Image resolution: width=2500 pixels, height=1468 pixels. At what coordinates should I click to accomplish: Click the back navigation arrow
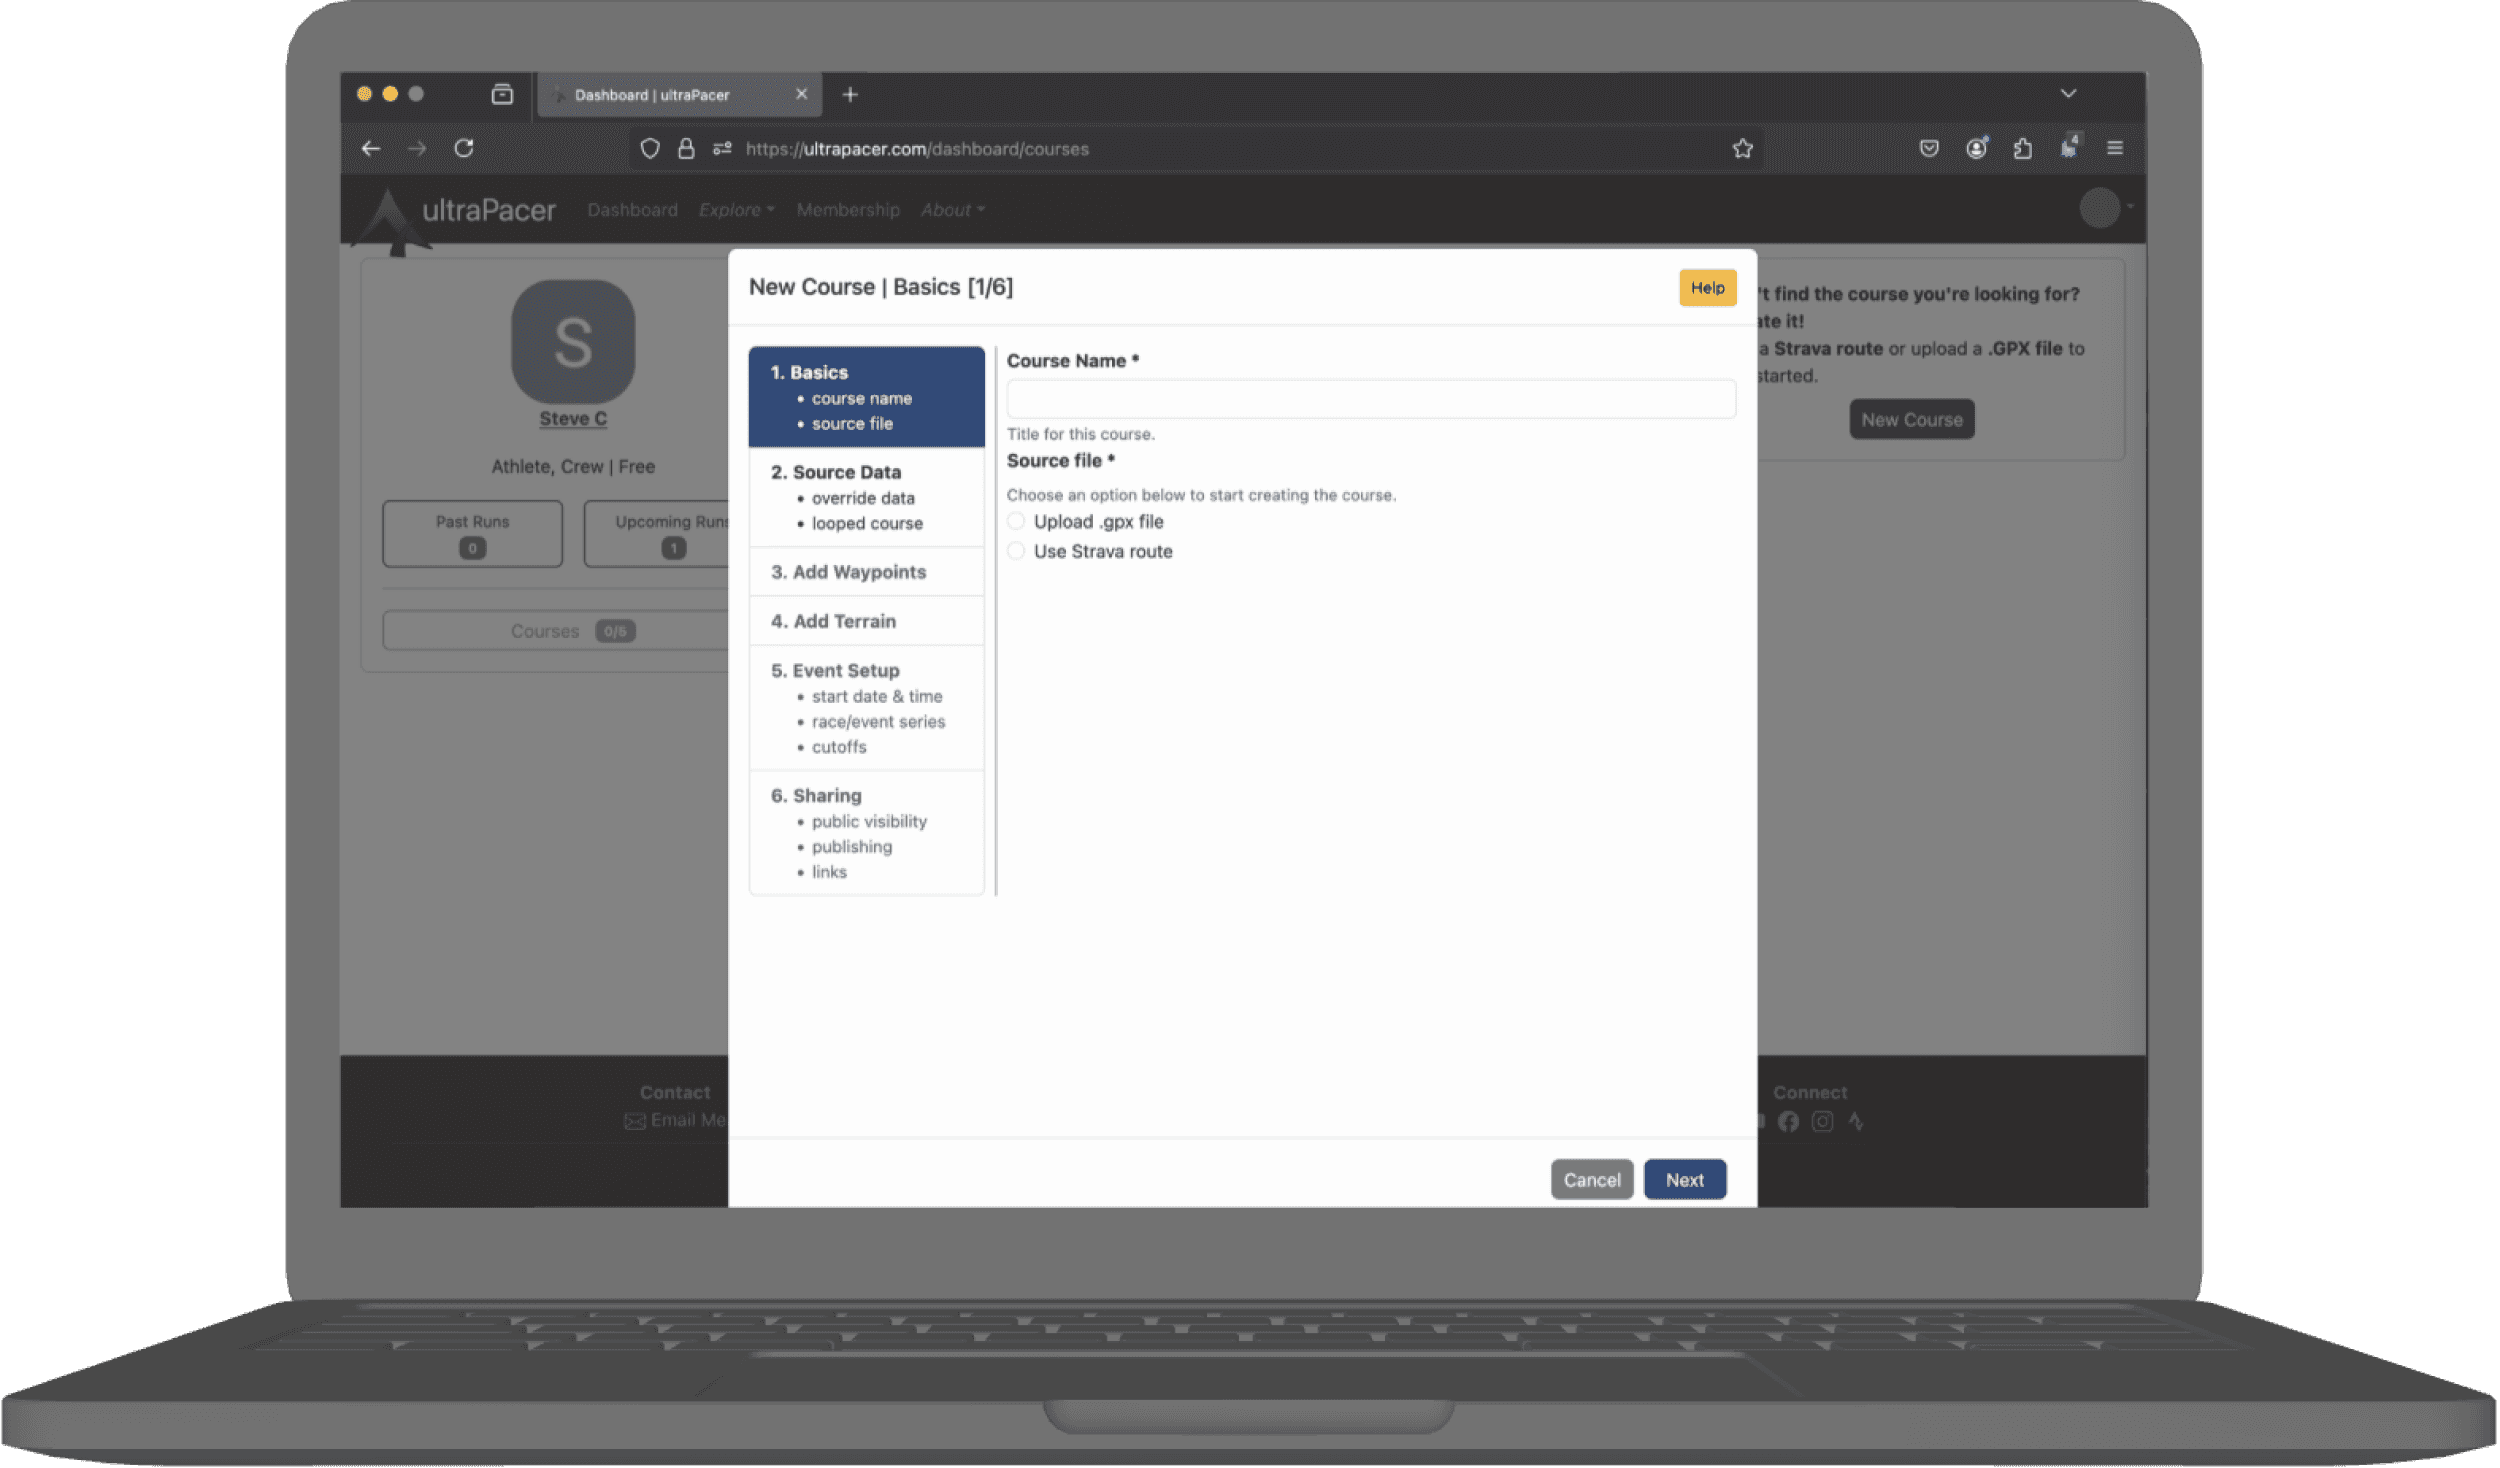(371, 149)
